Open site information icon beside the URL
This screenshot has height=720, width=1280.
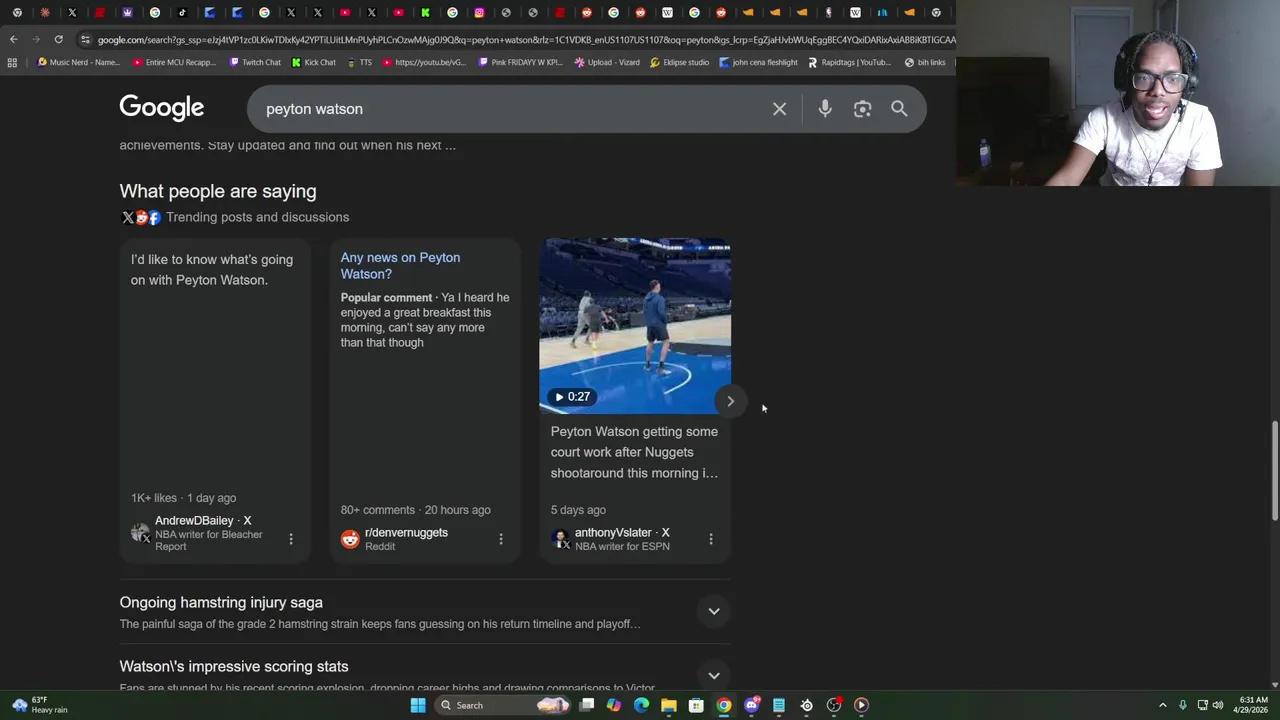(x=86, y=39)
